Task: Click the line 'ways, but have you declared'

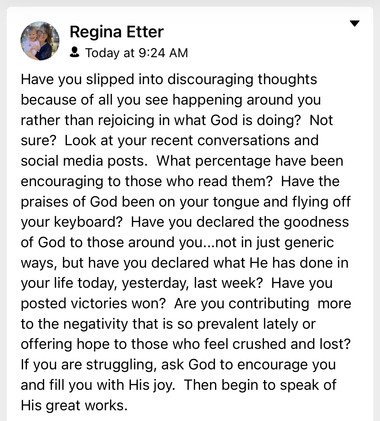Action: point(185,263)
